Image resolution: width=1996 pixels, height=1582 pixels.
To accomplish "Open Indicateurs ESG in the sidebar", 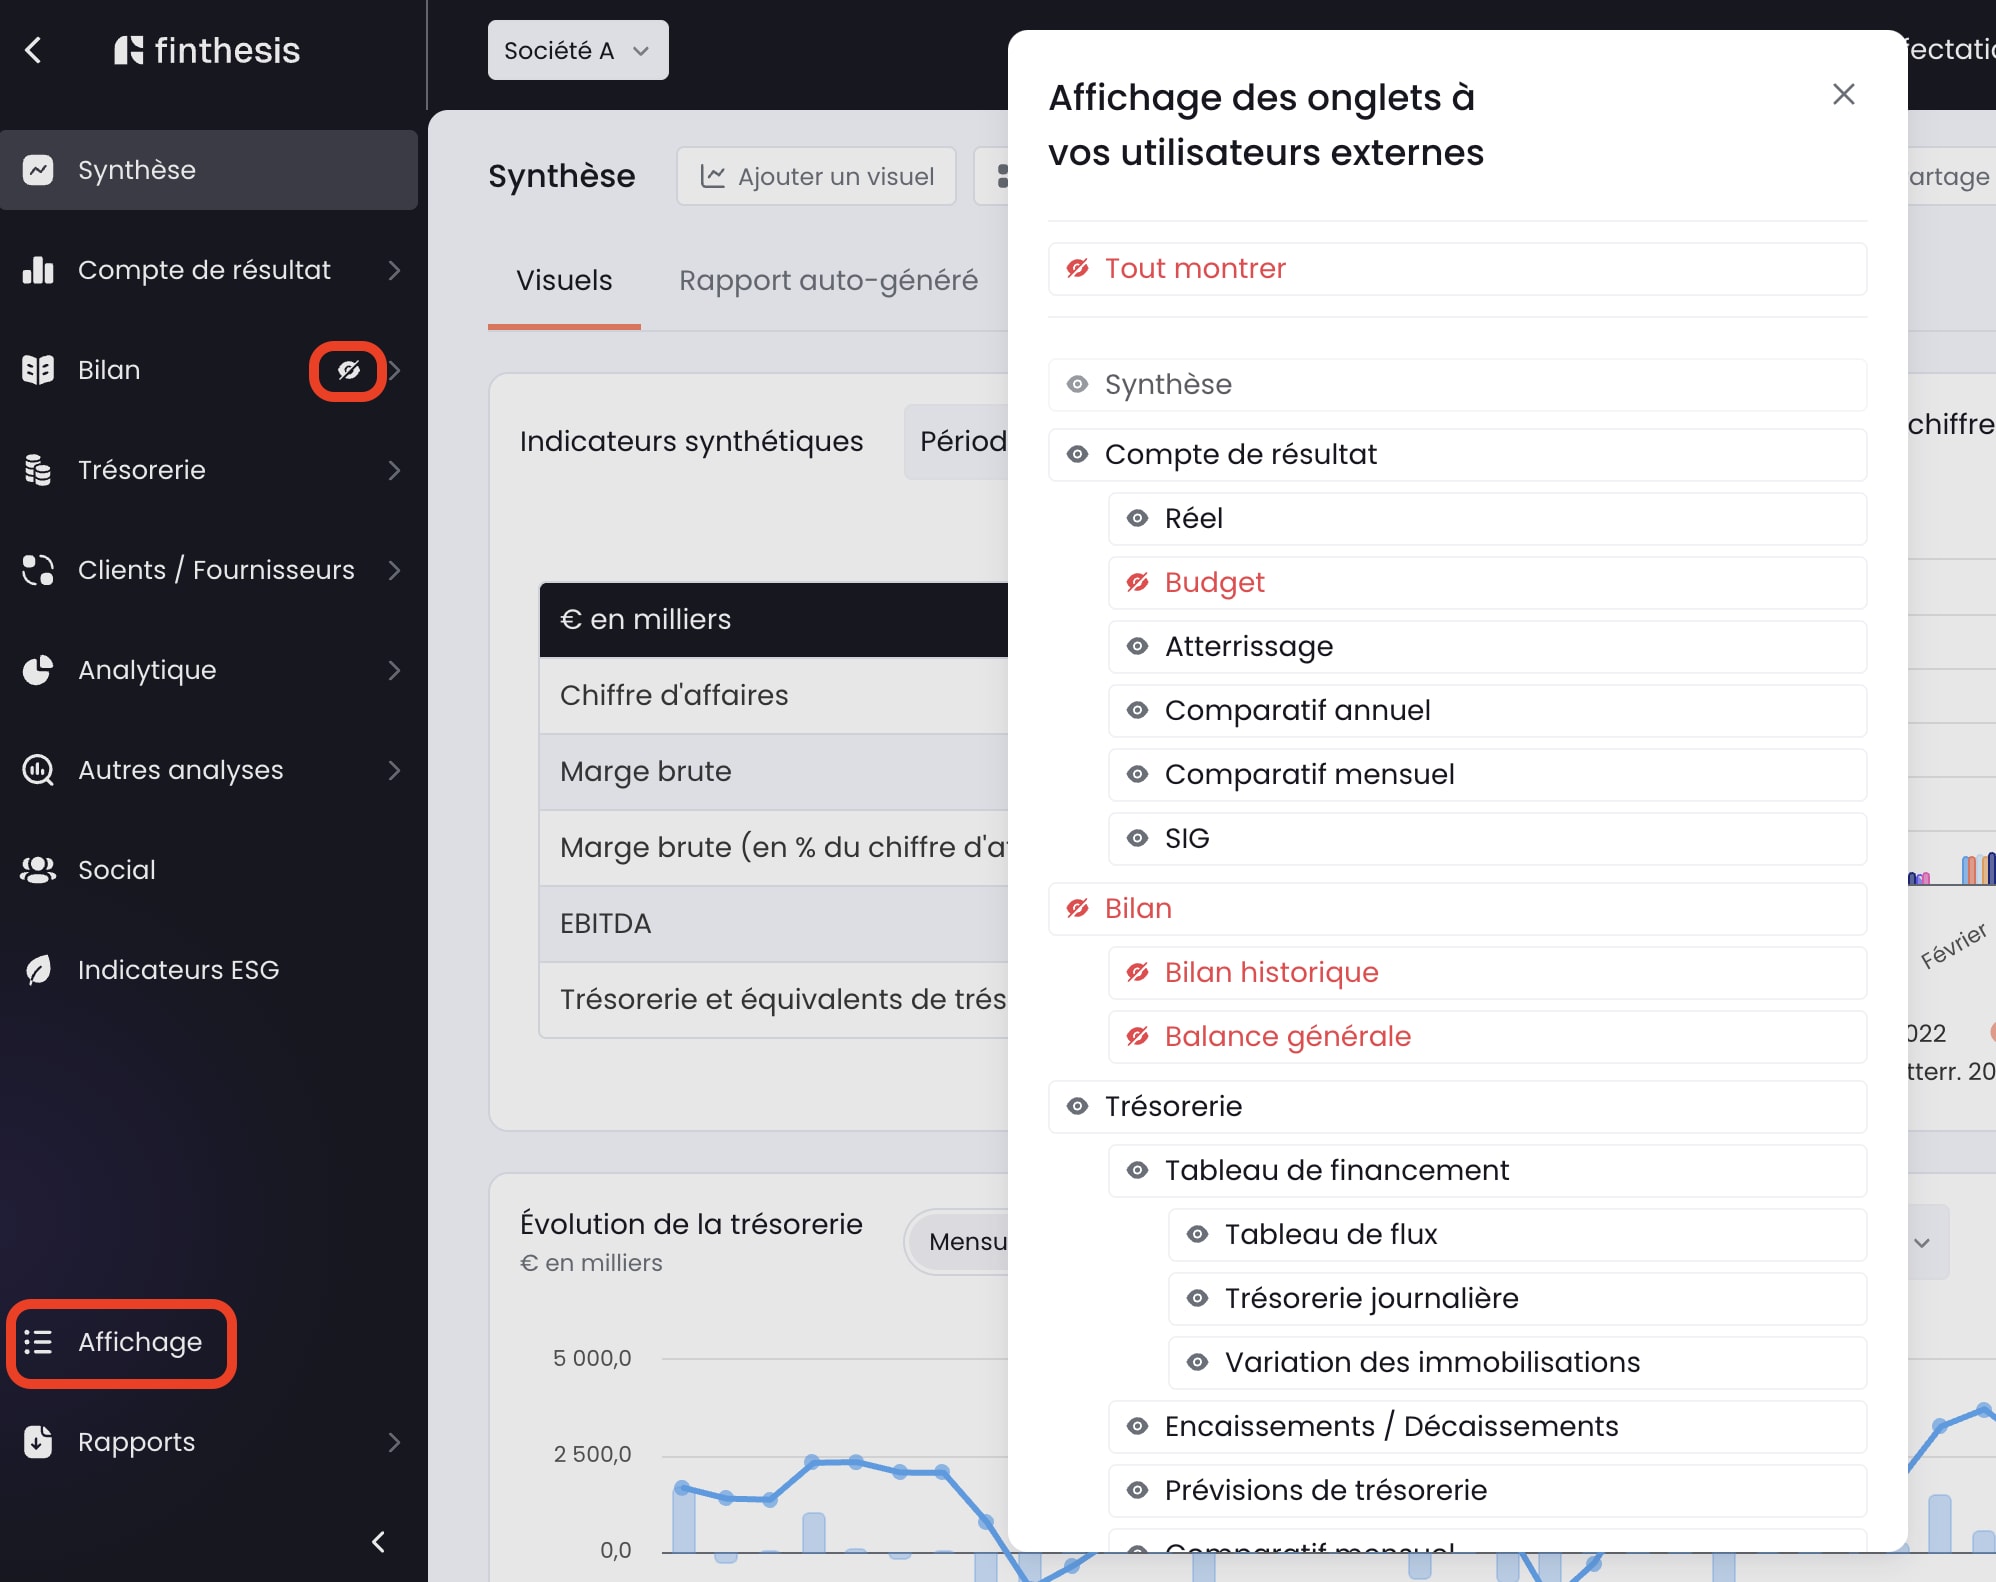I will [x=209, y=970].
